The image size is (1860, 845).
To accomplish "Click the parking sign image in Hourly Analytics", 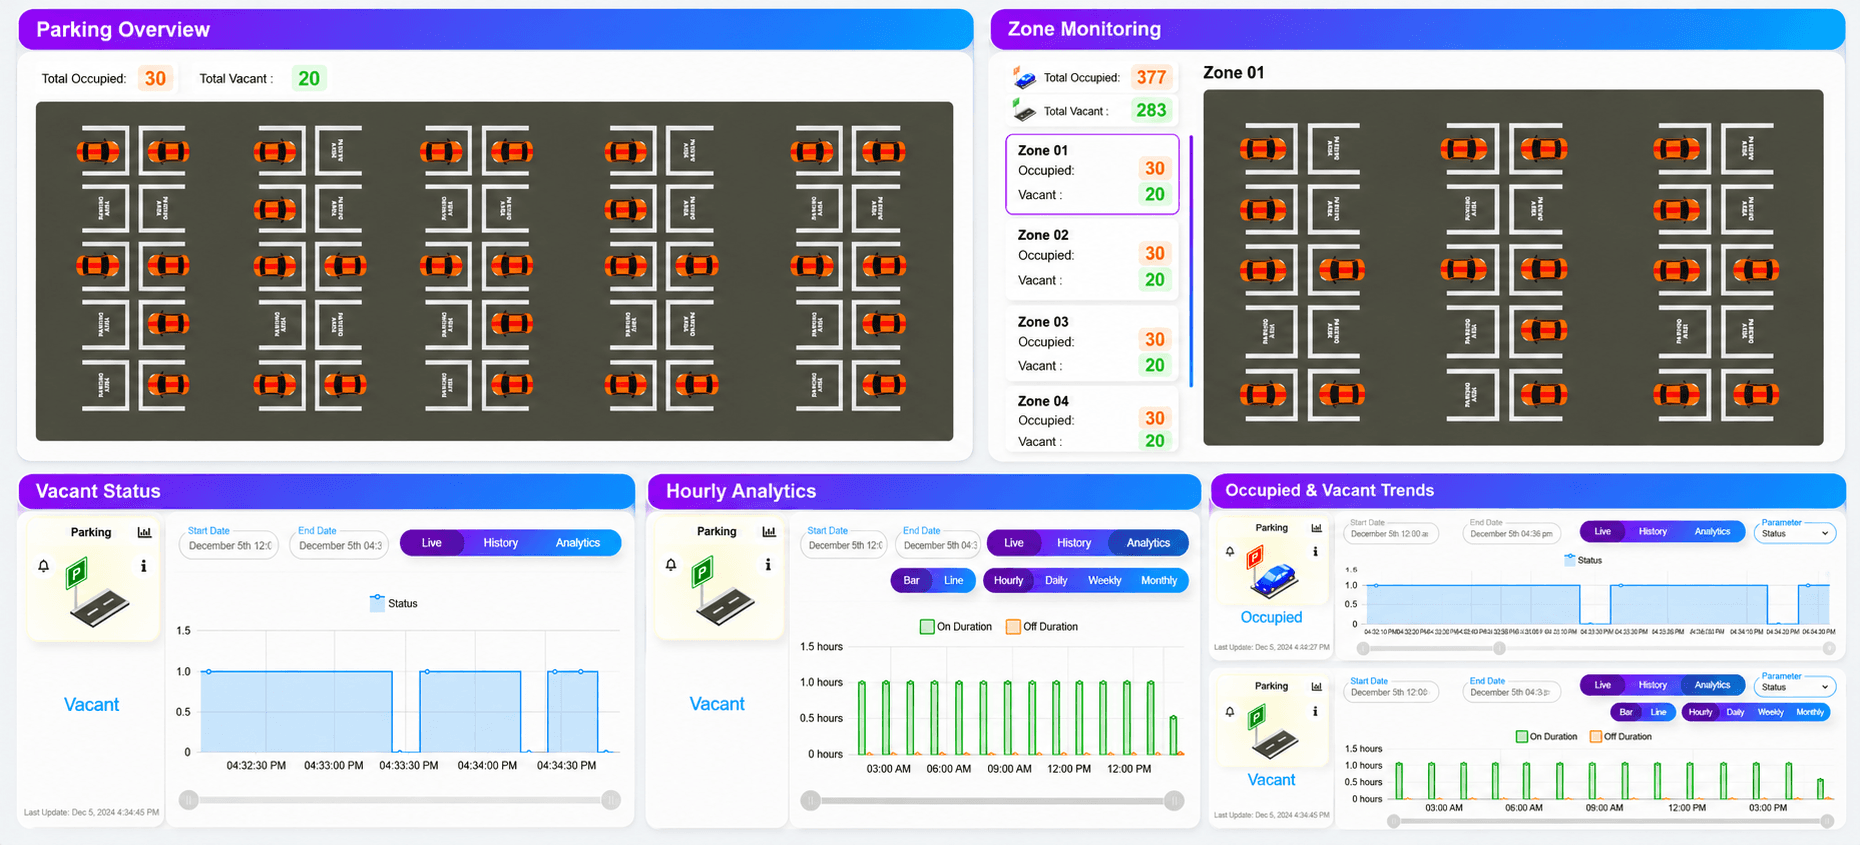I will (x=722, y=592).
